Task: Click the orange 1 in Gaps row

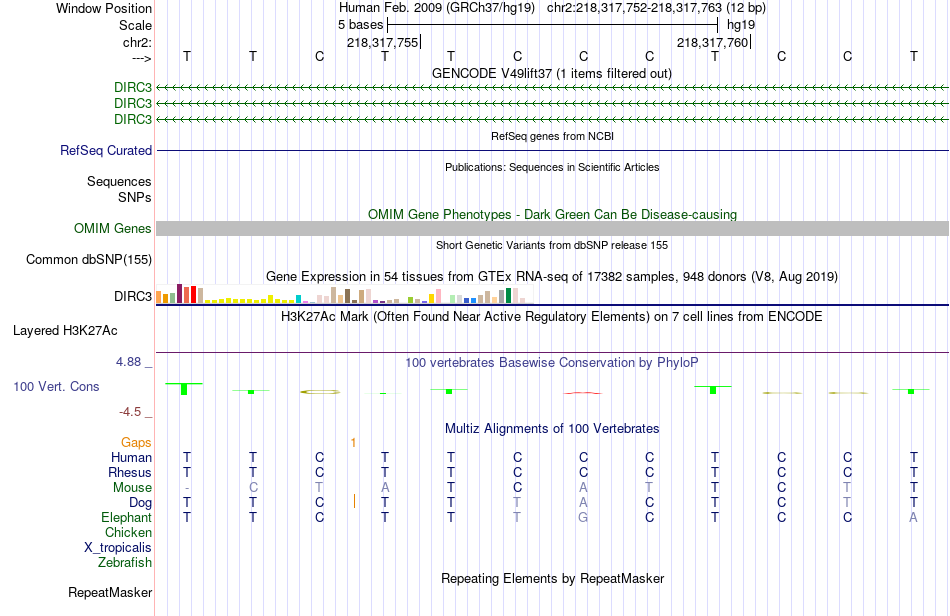Action: tap(353, 443)
